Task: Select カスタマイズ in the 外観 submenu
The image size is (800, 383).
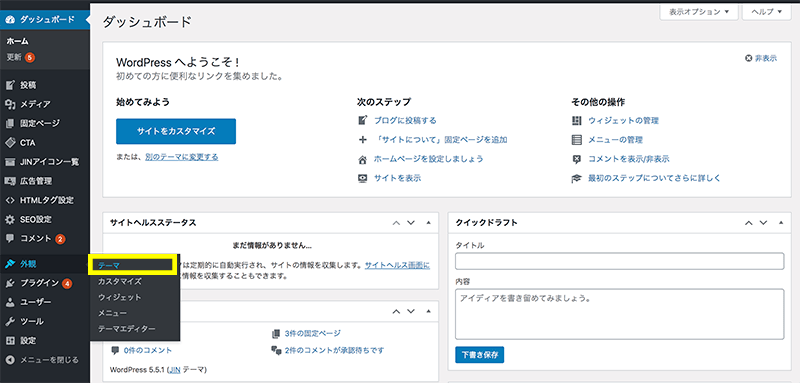Action: (x=120, y=282)
